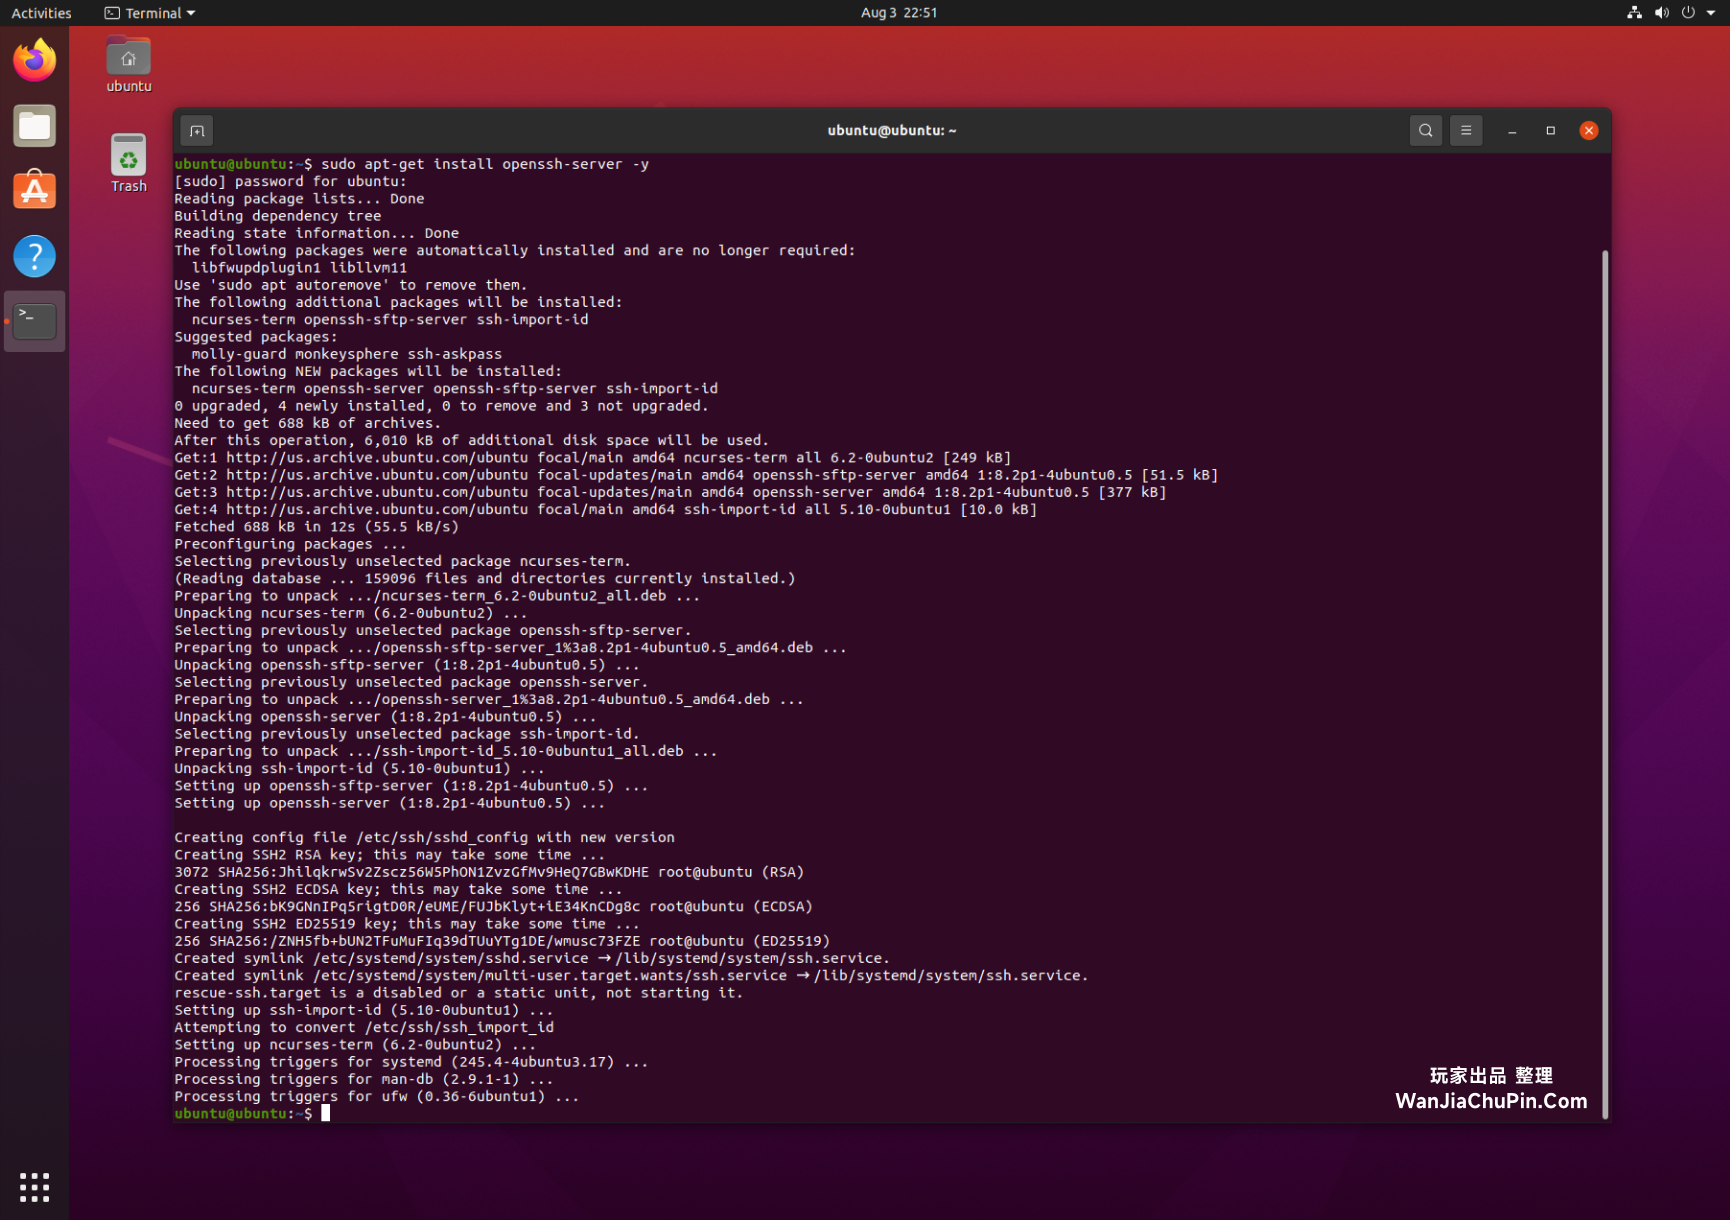Expand the Terminal app menu
The height and width of the screenshot is (1220, 1730).
(x=150, y=13)
